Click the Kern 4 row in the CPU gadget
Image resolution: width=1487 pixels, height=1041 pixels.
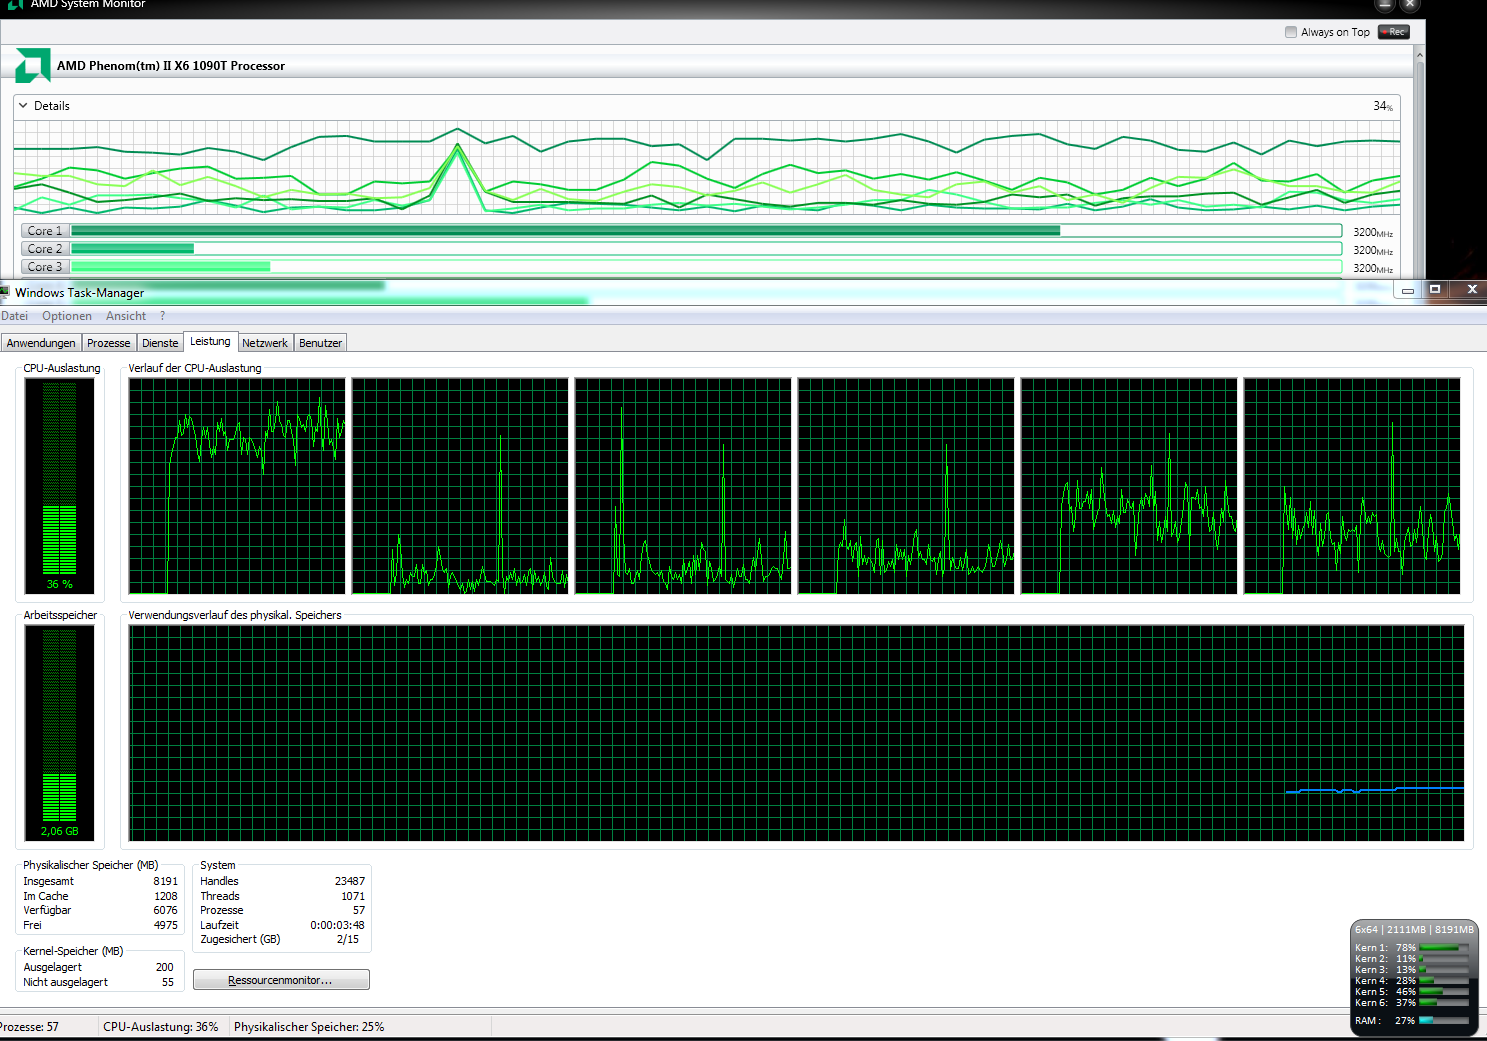1412,980
